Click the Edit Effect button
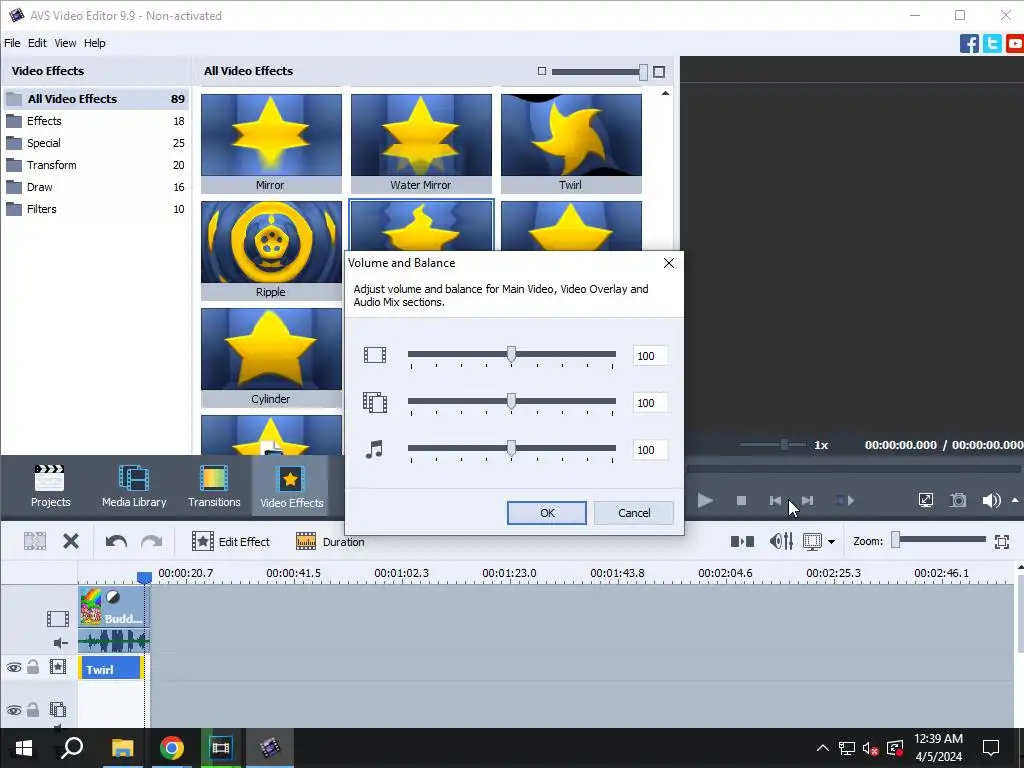Screen dimensions: 1024x768 coord(231,541)
